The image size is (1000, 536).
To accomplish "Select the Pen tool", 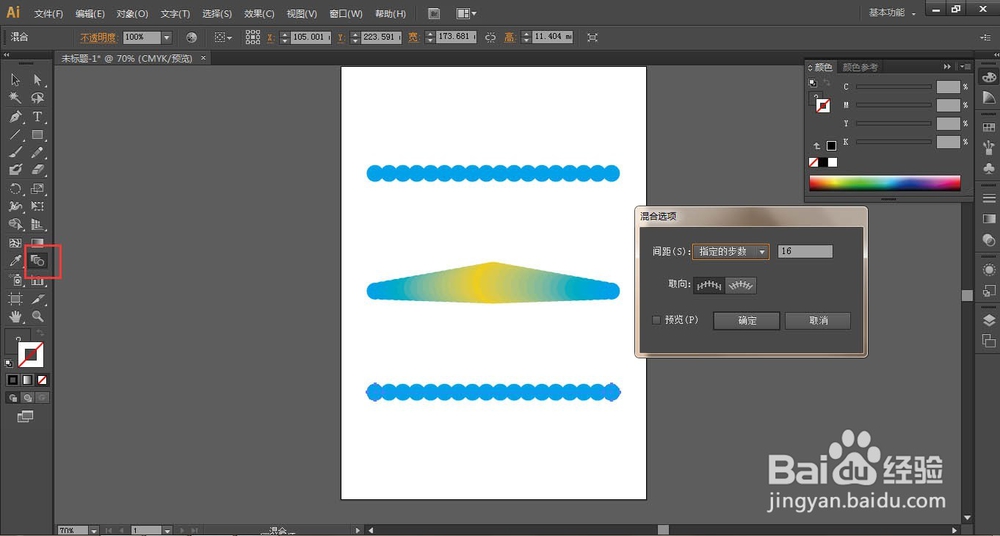I will [x=15, y=116].
